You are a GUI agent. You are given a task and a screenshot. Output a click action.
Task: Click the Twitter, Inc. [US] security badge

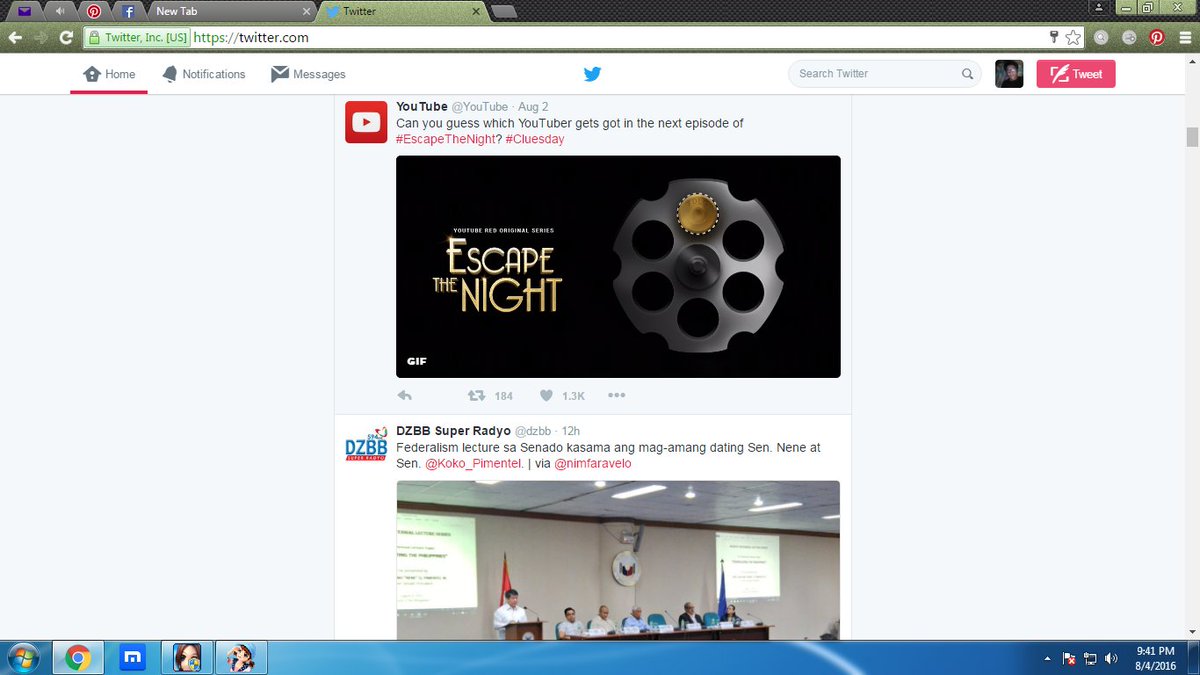pos(137,38)
